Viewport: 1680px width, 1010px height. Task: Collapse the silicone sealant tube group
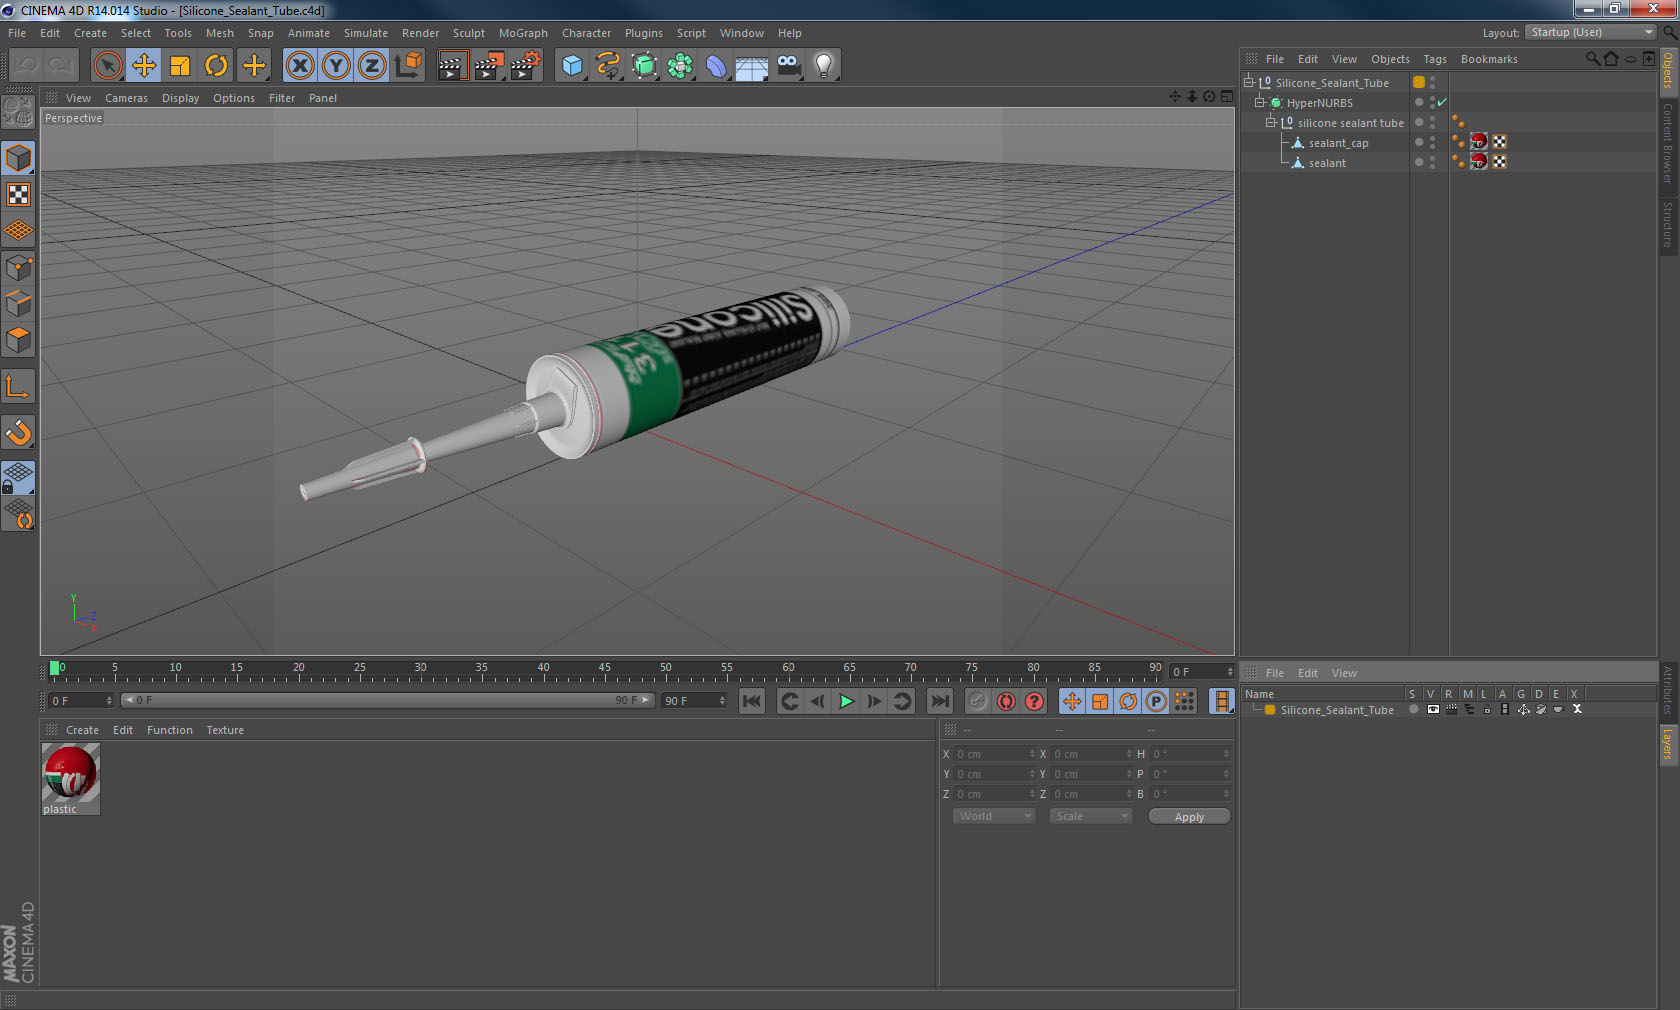[x=1271, y=123]
